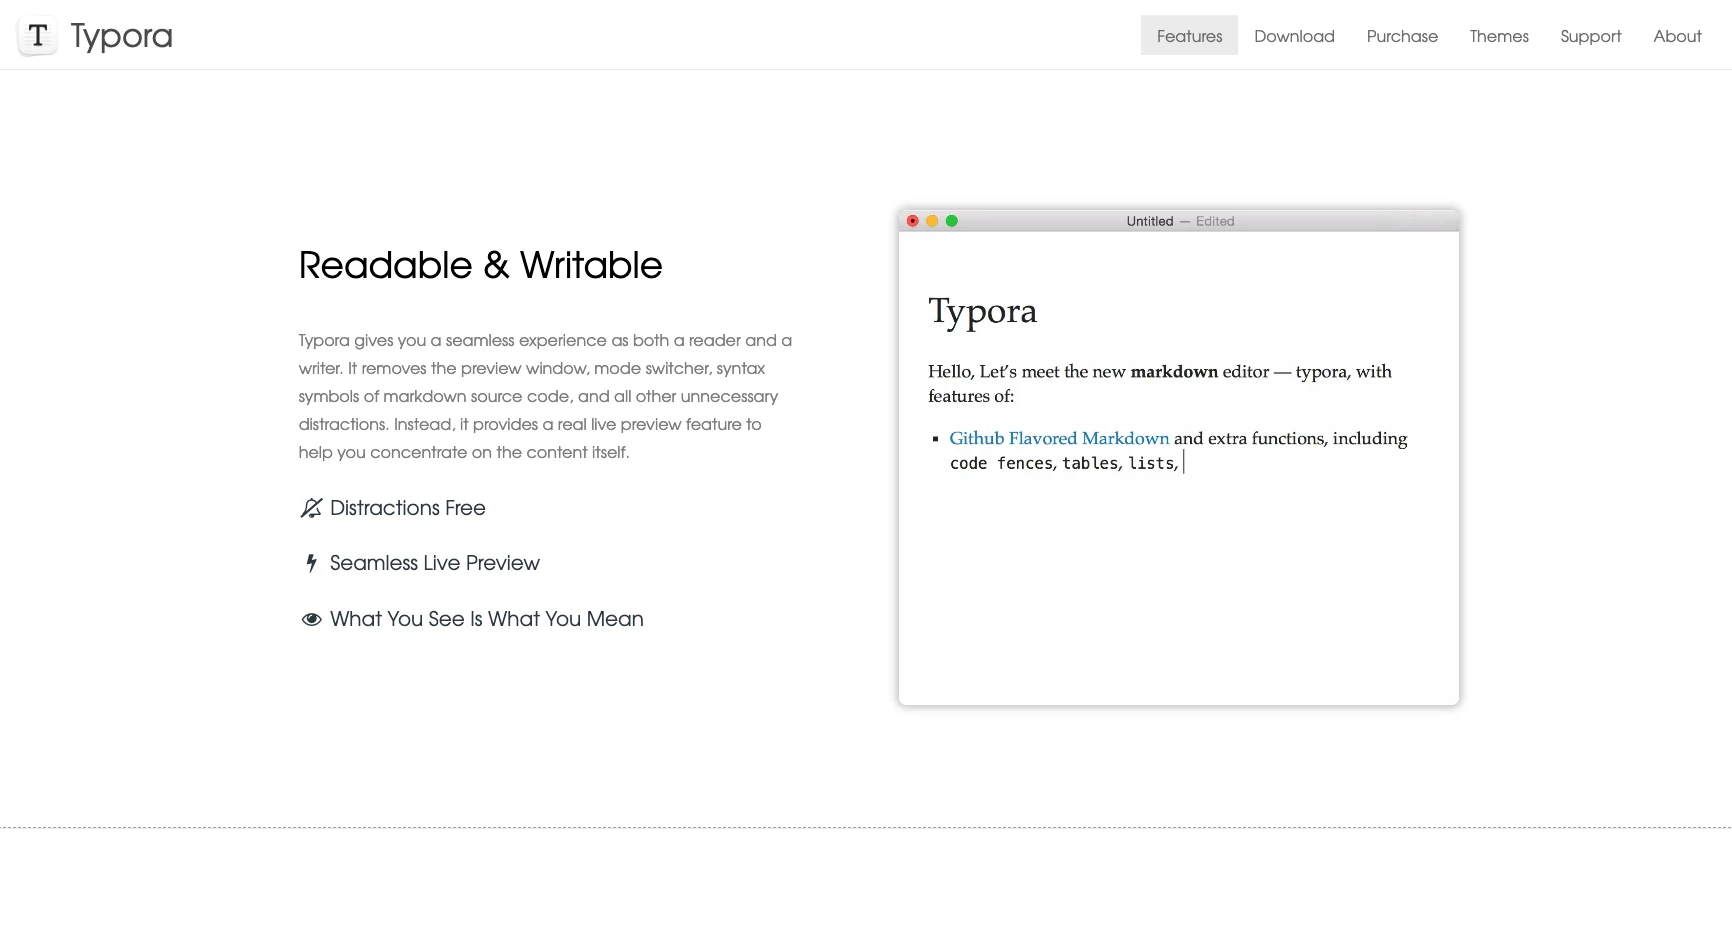Click "What You See Is What You Mean" text
The width and height of the screenshot is (1732, 936).
[x=487, y=619]
